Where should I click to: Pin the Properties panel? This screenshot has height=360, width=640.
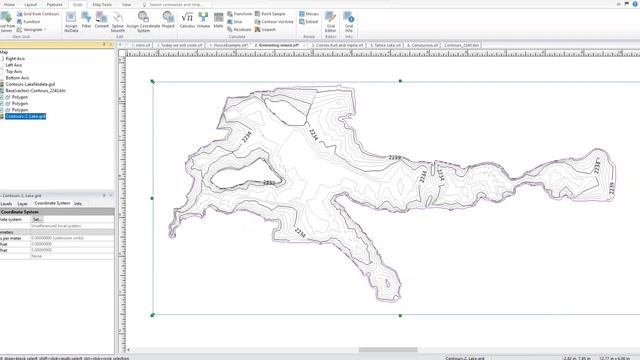pyautogui.click(x=104, y=196)
